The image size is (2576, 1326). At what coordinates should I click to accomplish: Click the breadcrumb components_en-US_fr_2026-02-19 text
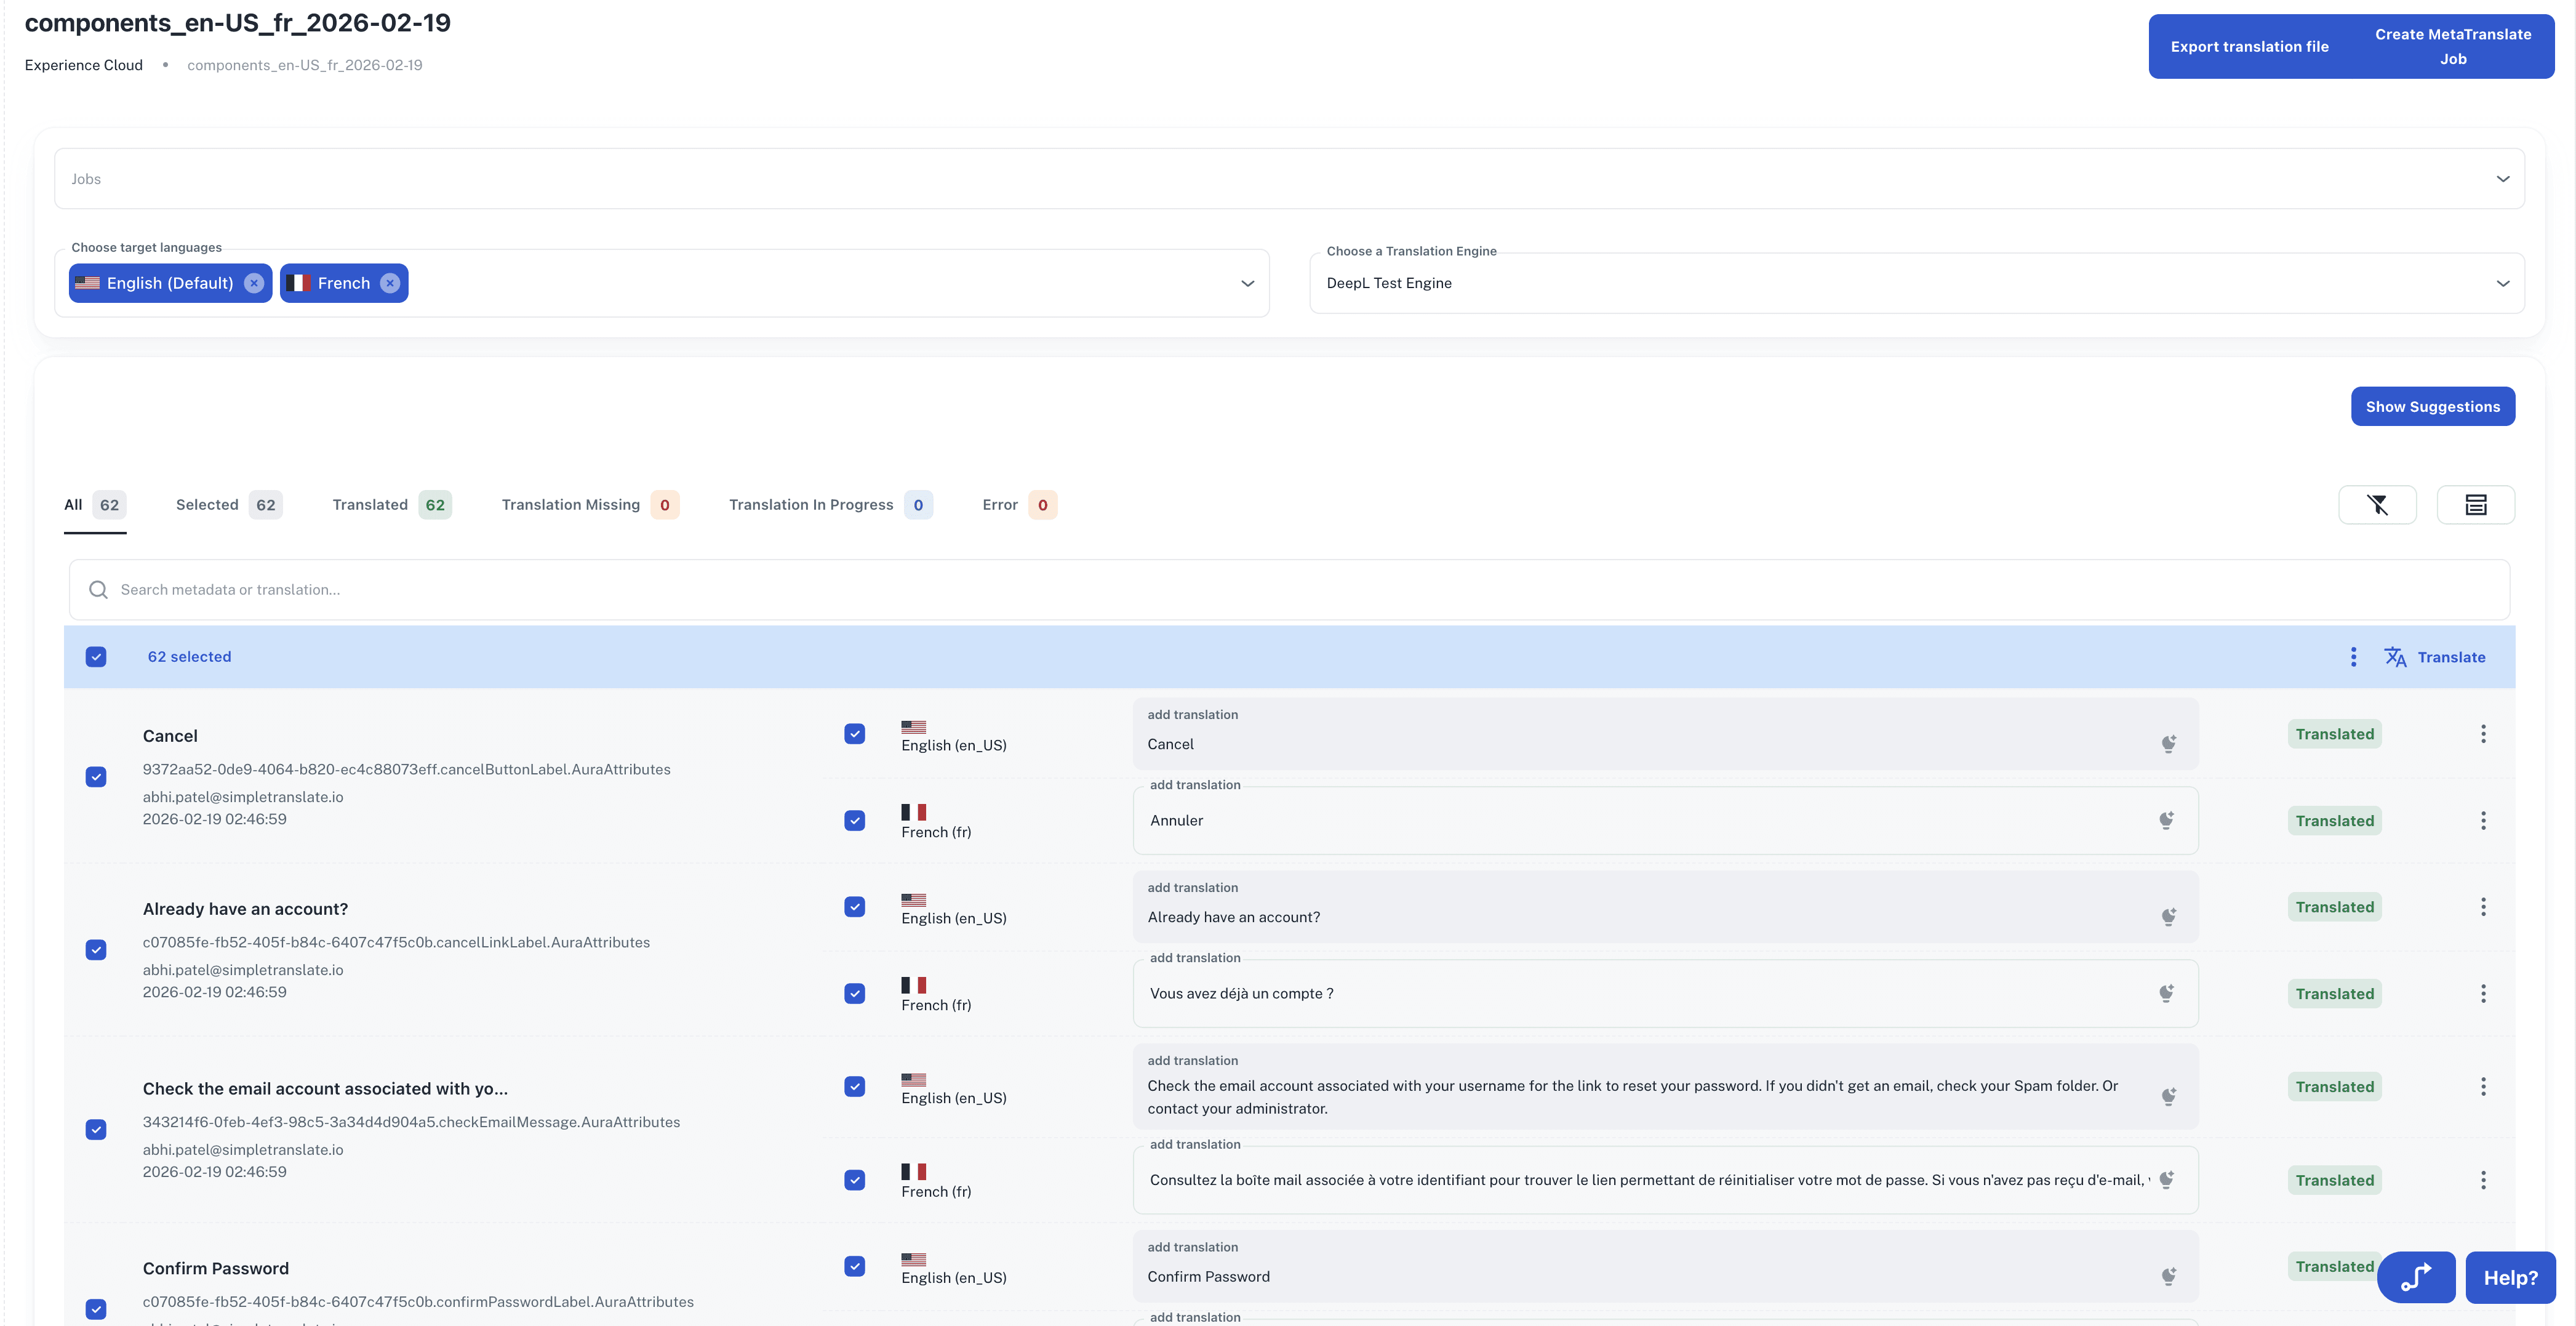(x=305, y=65)
